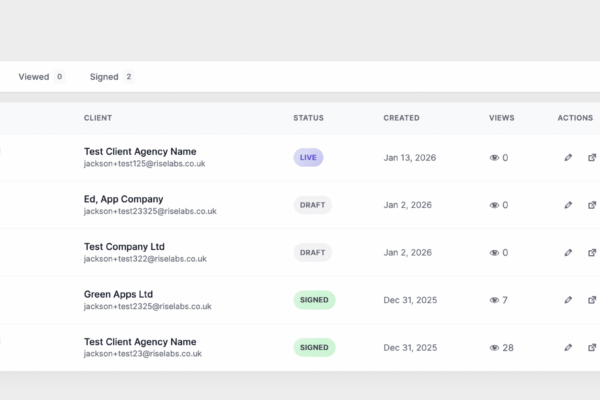Edit the Test Company Ltd row

click(x=568, y=252)
